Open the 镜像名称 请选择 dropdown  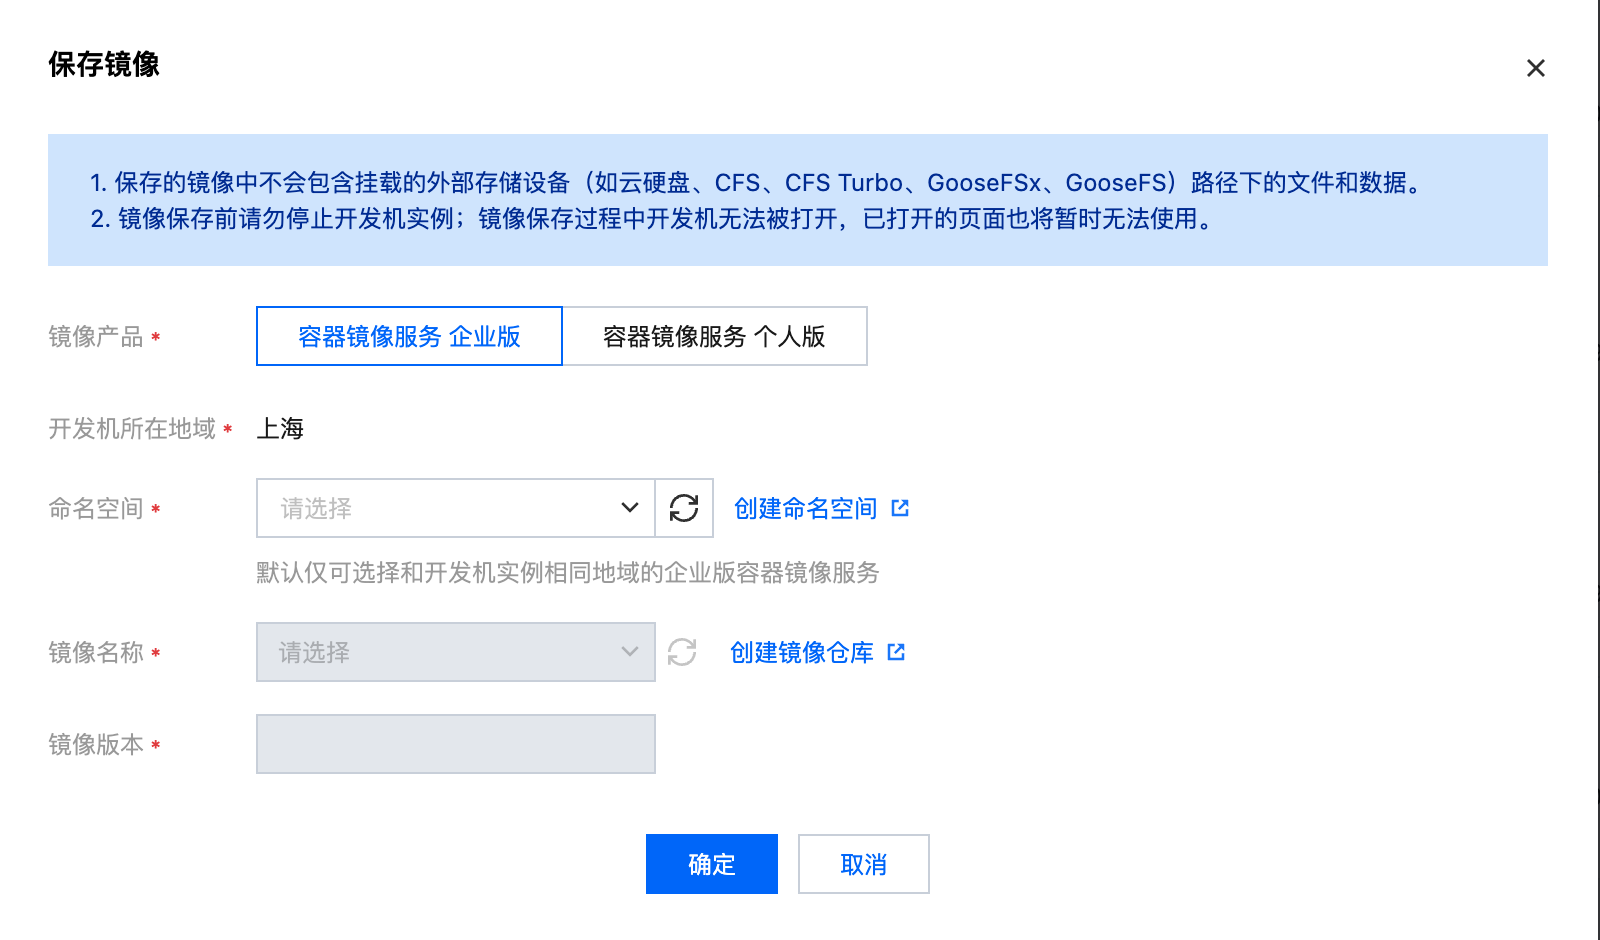click(456, 652)
